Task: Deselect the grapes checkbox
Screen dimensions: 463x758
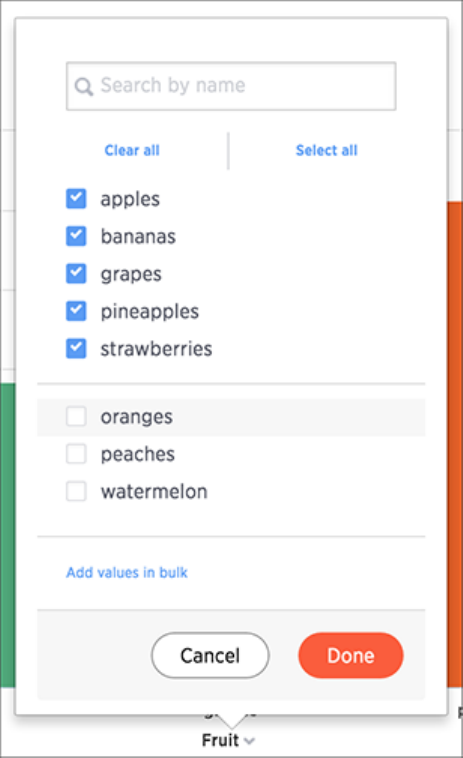Action: pyautogui.click(x=76, y=274)
